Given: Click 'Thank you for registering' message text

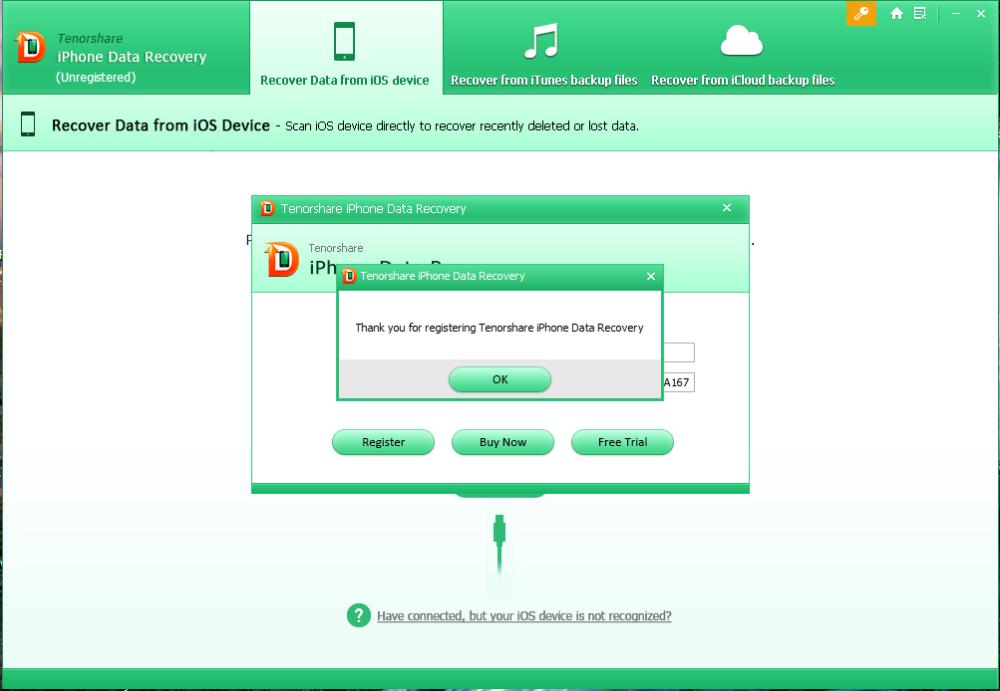Looking at the screenshot, I should [499, 327].
